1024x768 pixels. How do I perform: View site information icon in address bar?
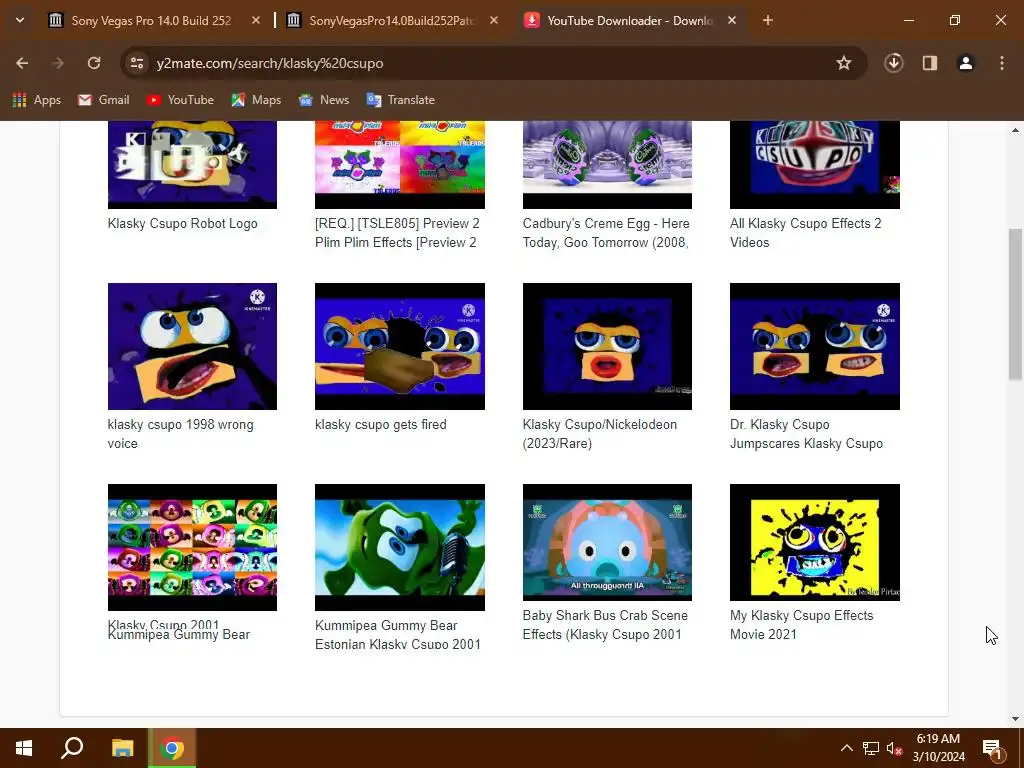tap(137, 63)
